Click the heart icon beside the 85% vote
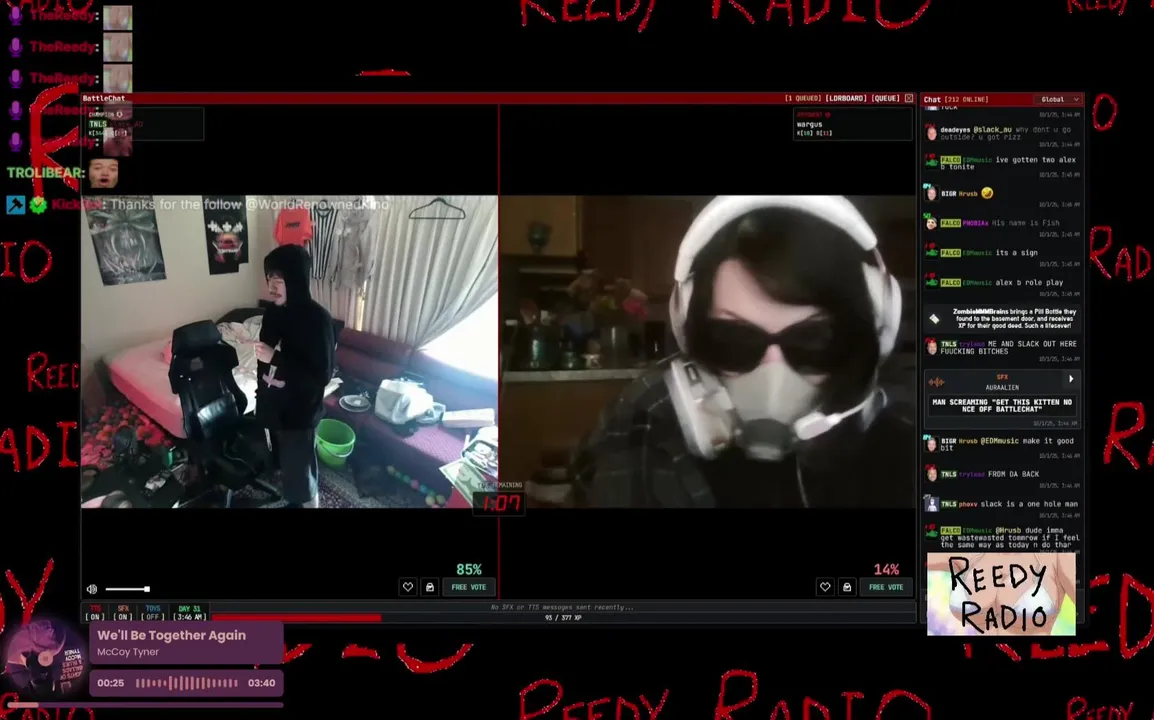Screen dimensions: 1154x720 click(x=408, y=587)
